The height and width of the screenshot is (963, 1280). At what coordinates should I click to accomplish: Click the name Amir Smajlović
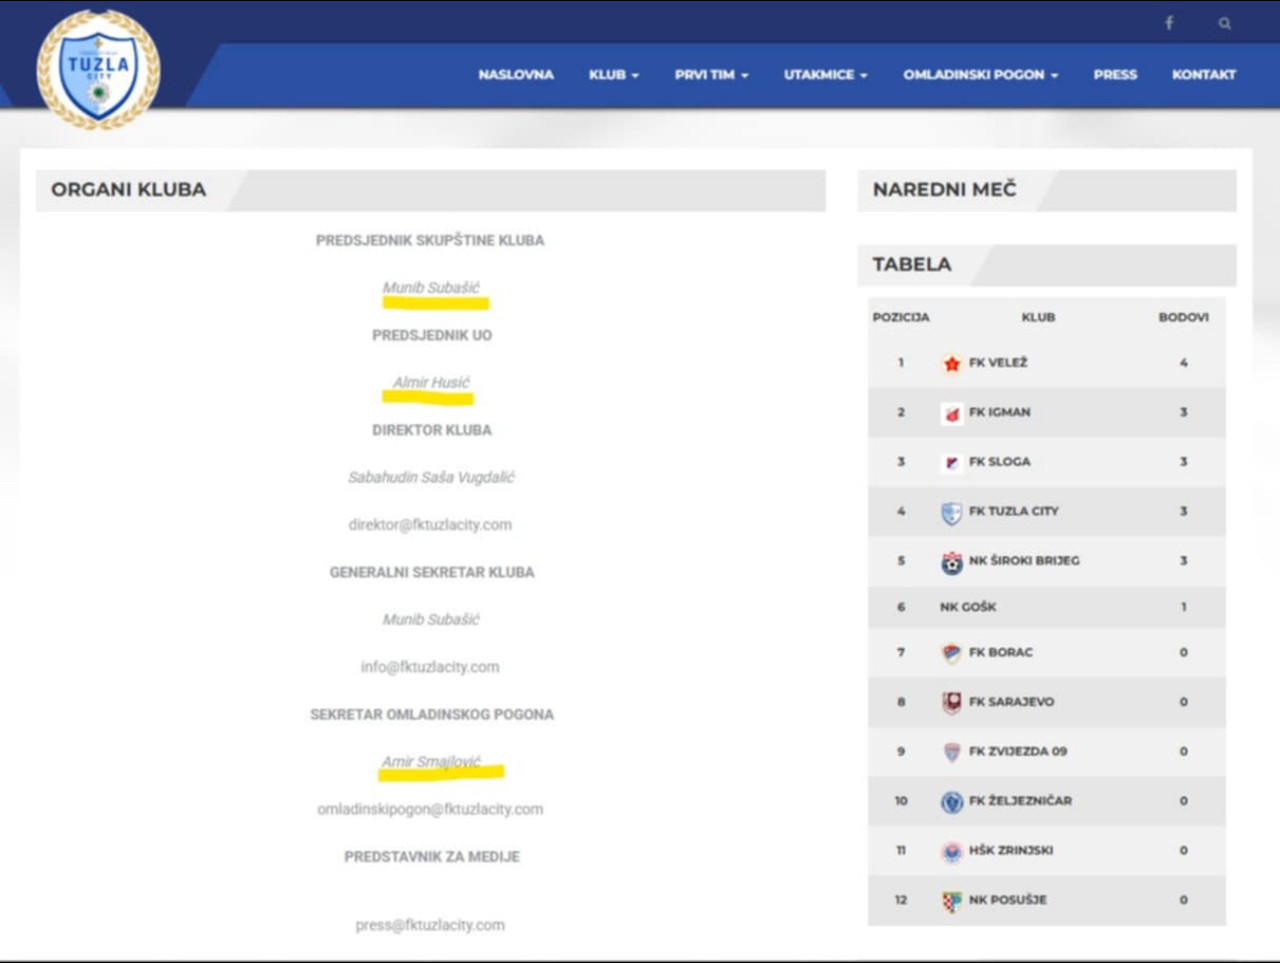click(x=431, y=762)
